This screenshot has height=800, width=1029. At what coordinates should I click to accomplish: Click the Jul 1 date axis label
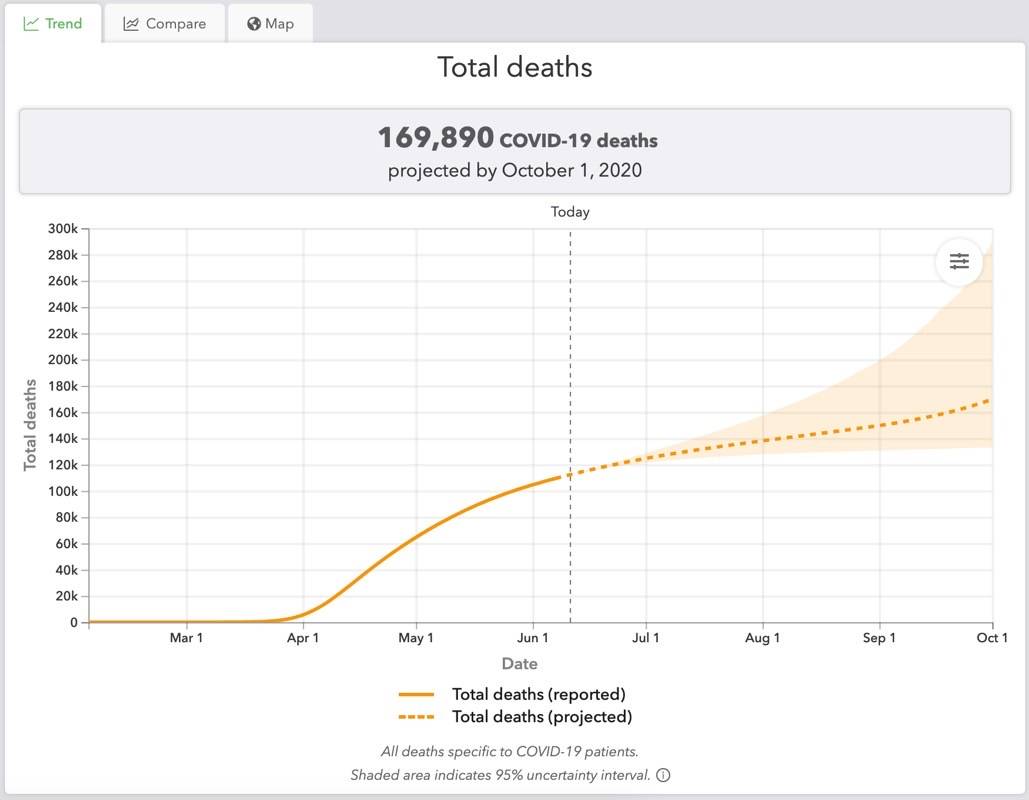(646, 638)
